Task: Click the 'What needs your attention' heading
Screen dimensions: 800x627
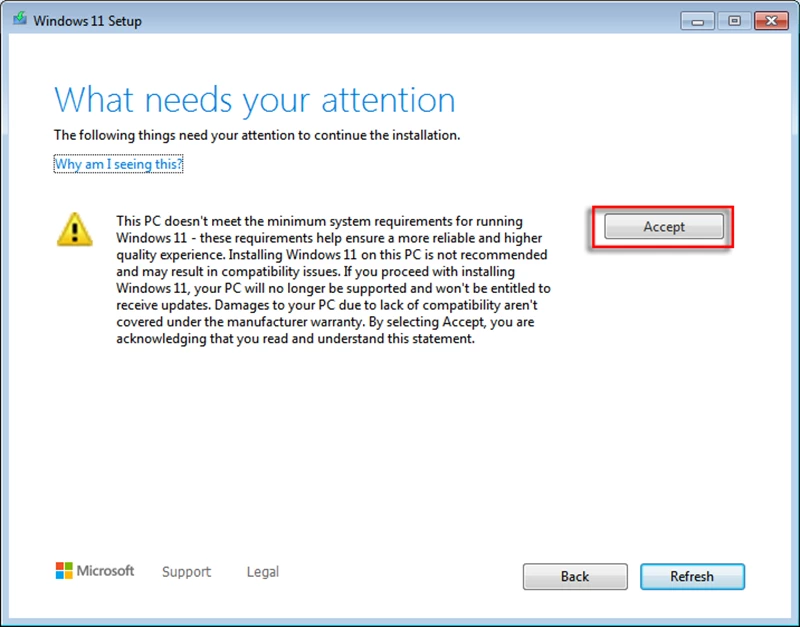Action: [255, 100]
